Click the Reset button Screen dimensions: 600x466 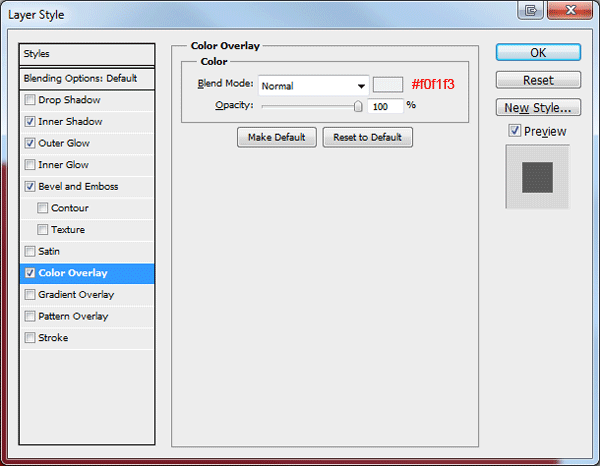(x=538, y=80)
